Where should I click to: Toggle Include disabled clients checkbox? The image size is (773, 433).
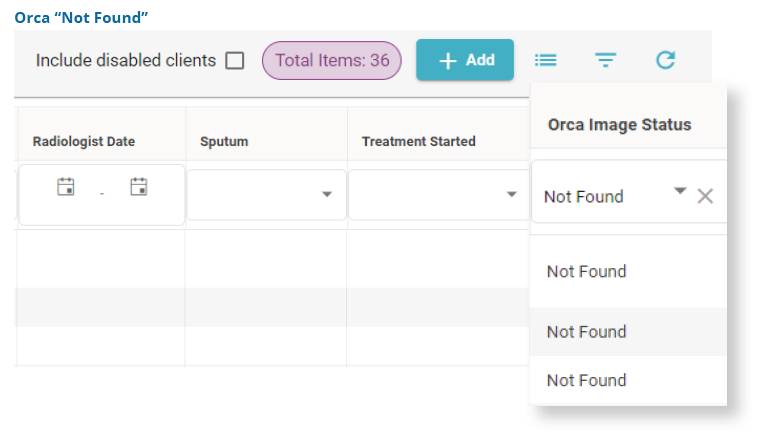point(235,61)
